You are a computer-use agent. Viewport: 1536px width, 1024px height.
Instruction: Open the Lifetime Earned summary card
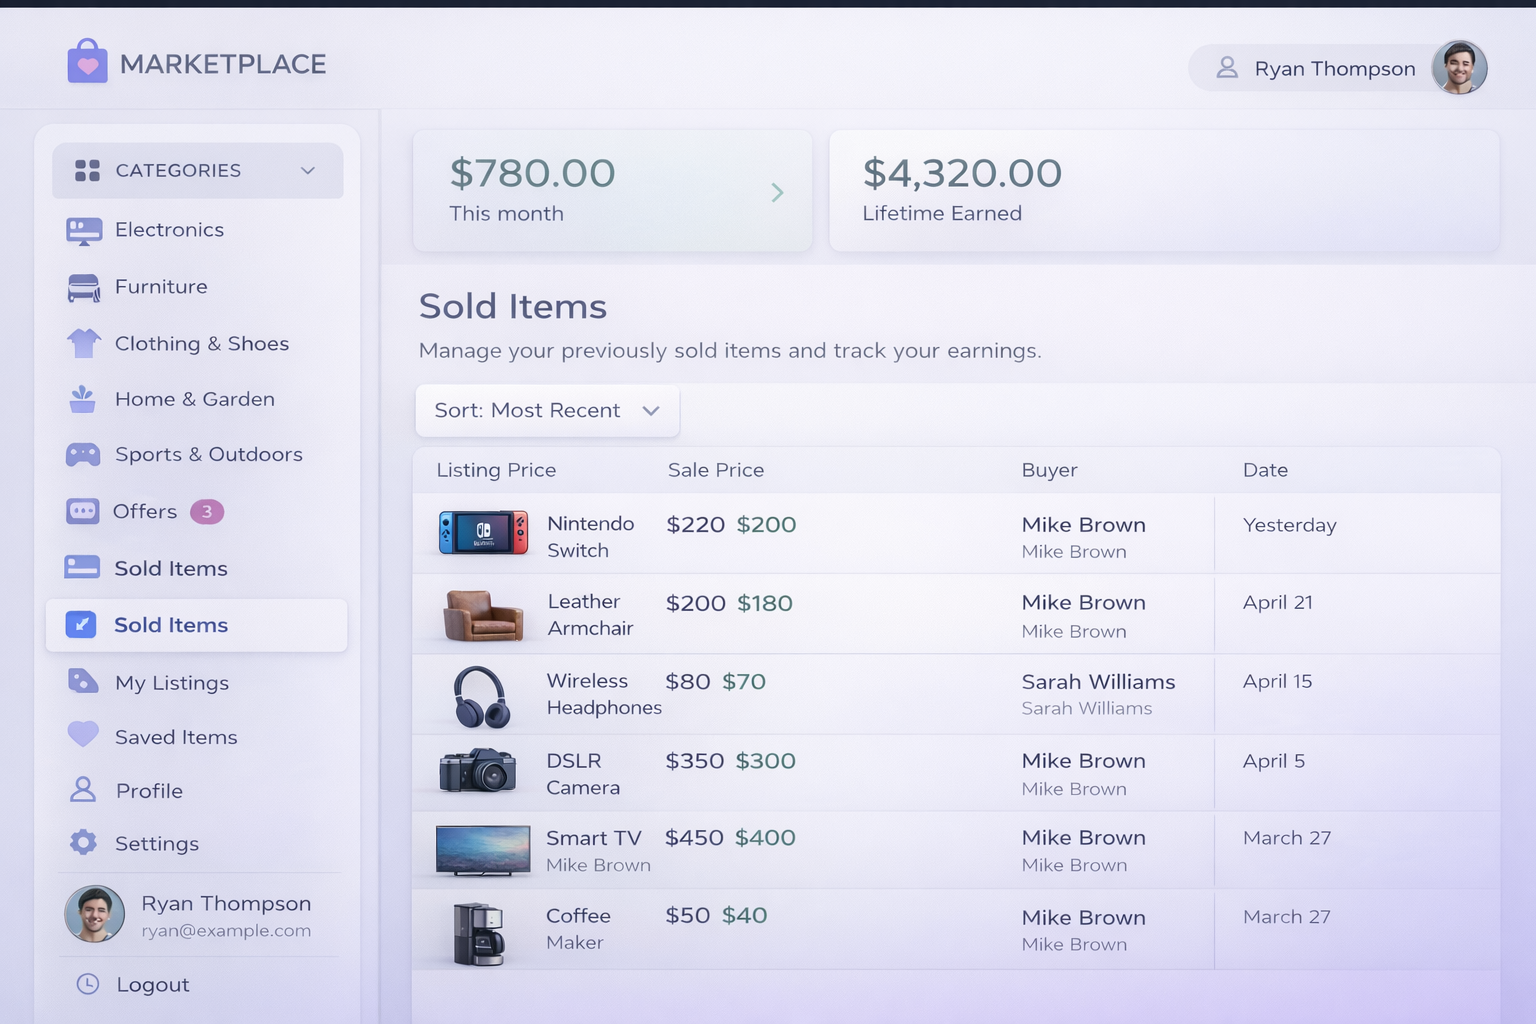[x=1163, y=190]
